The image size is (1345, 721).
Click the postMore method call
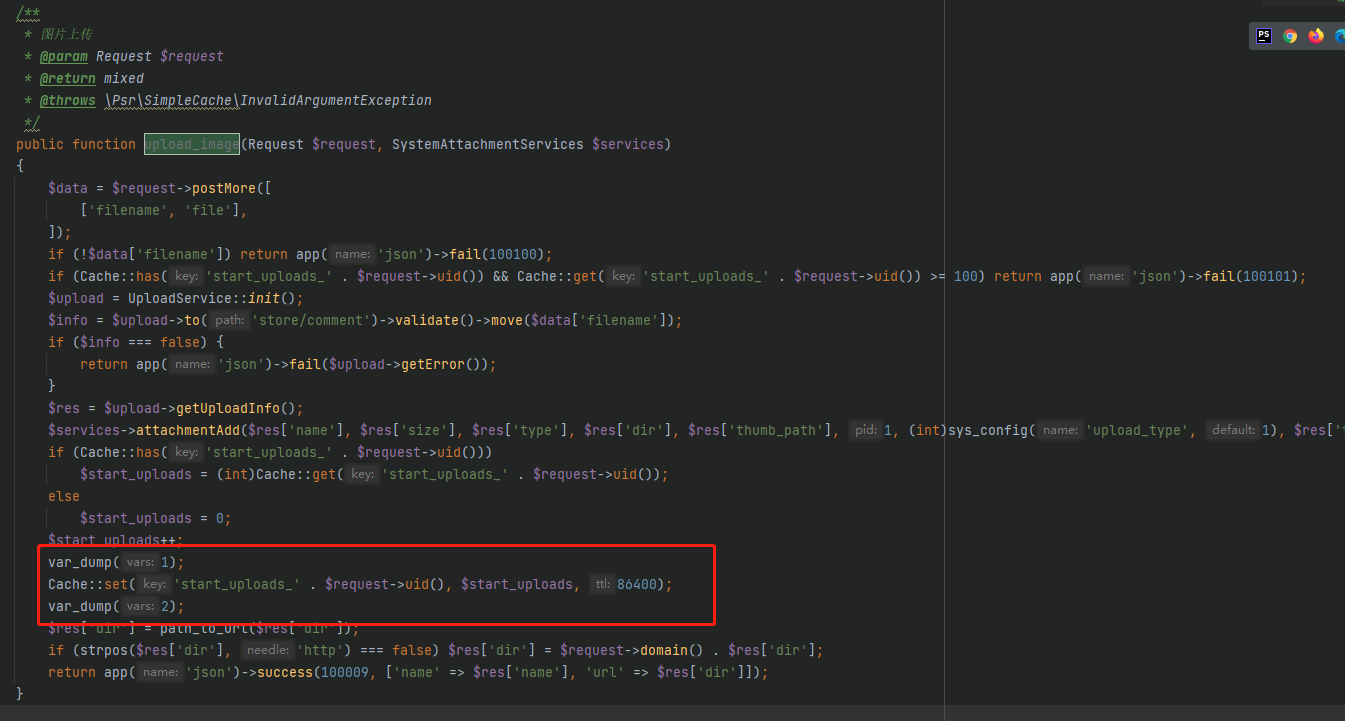point(224,188)
